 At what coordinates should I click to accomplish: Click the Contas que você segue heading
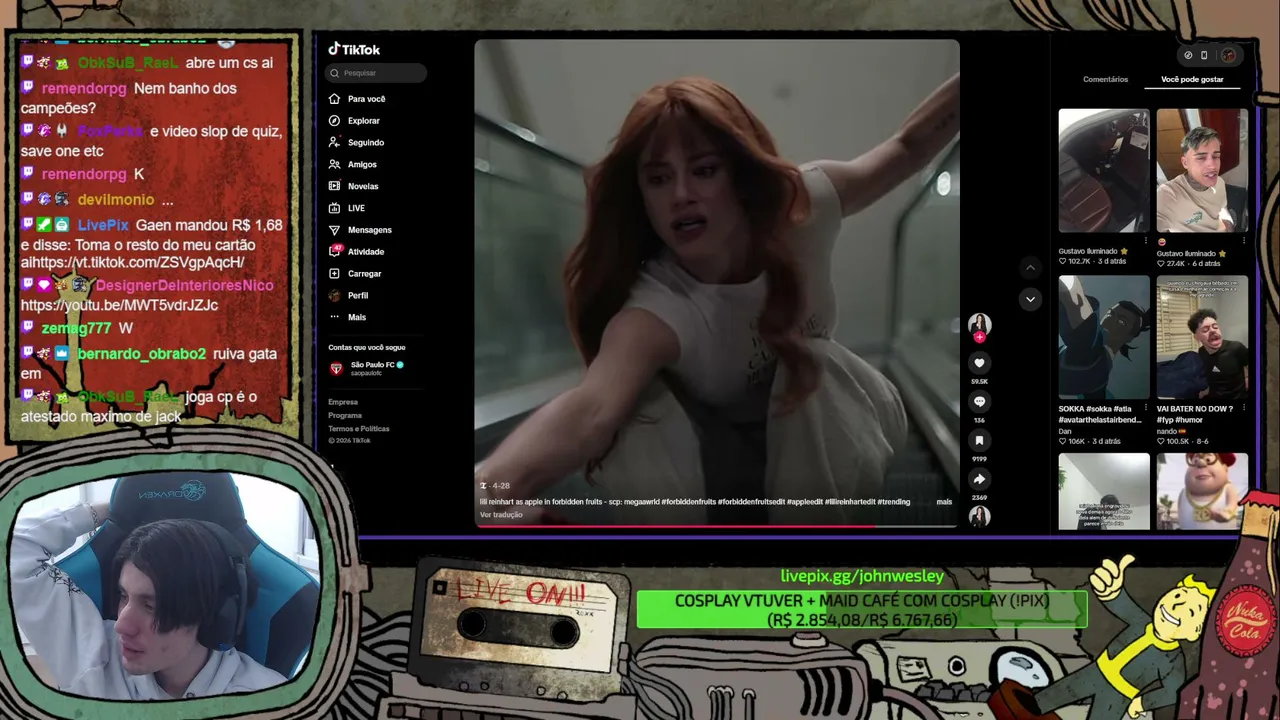pyautogui.click(x=367, y=347)
